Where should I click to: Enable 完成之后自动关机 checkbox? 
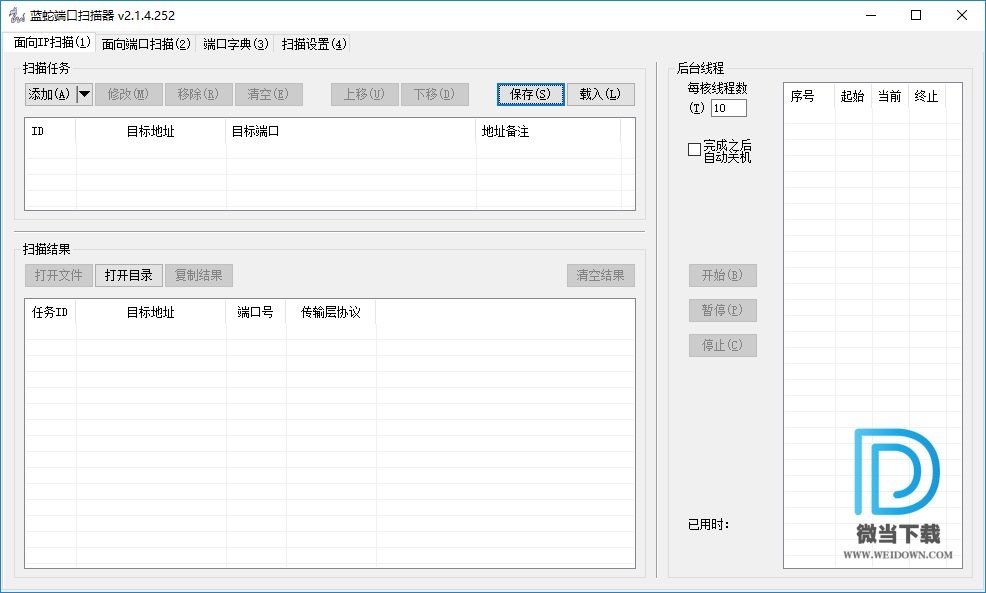click(695, 150)
